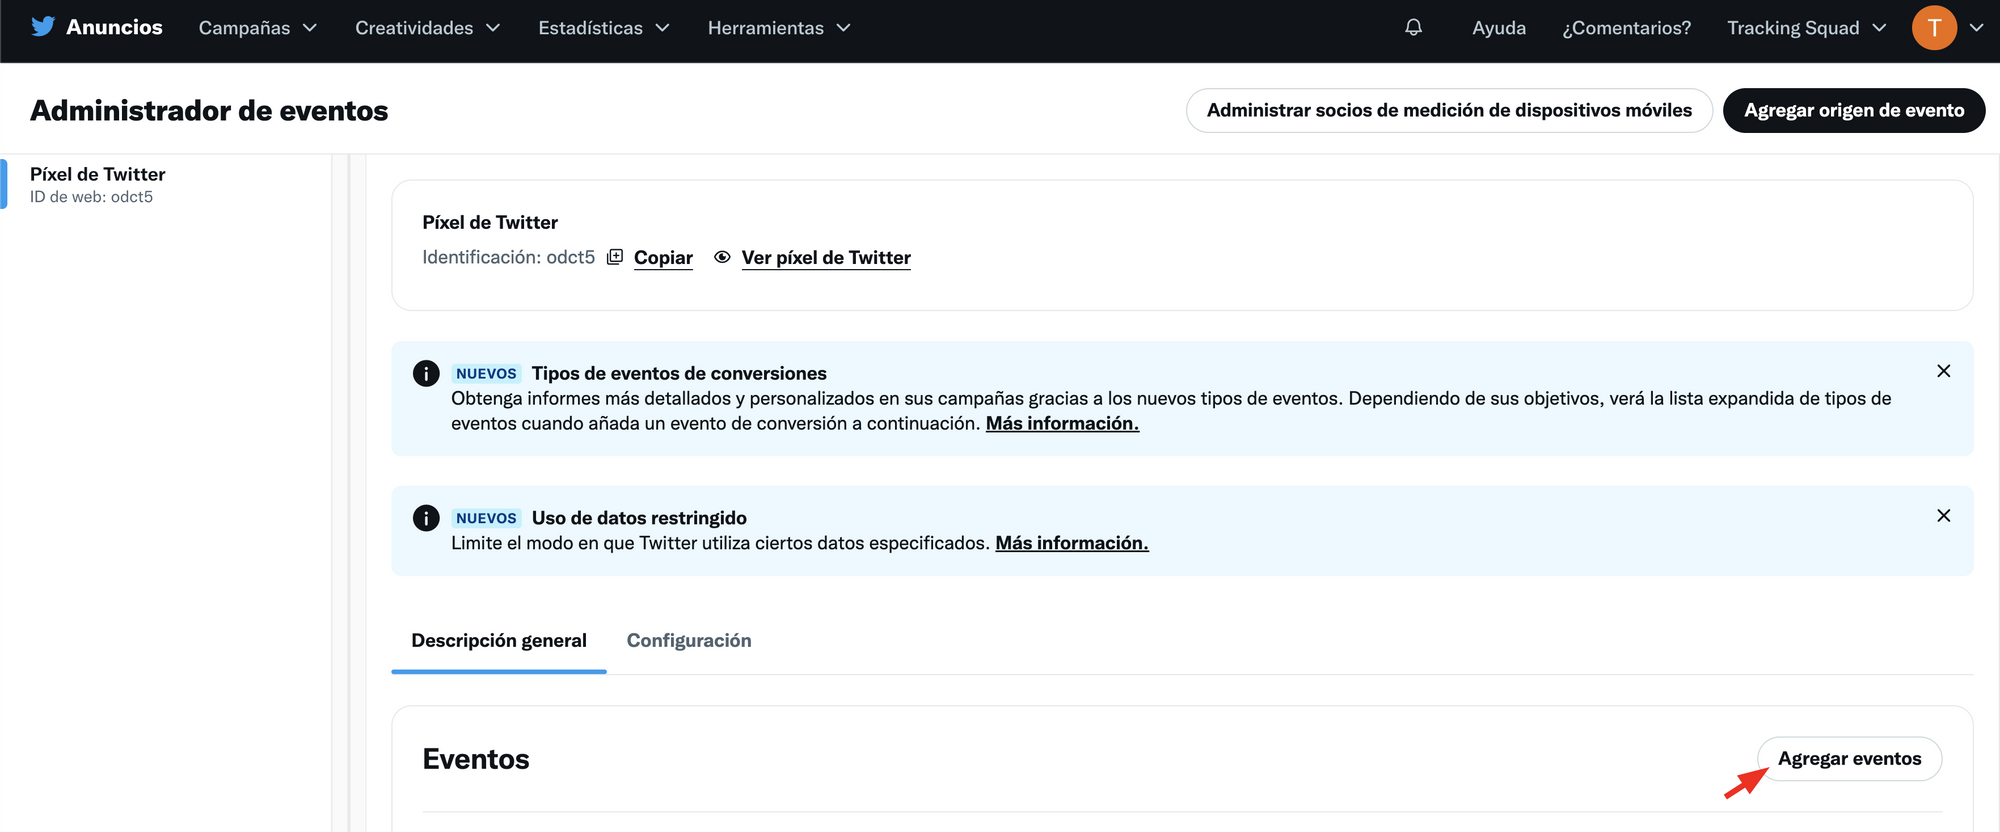Open the Ayuda menu item
This screenshot has height=832, width=2000.
(x=1499, y=28)
